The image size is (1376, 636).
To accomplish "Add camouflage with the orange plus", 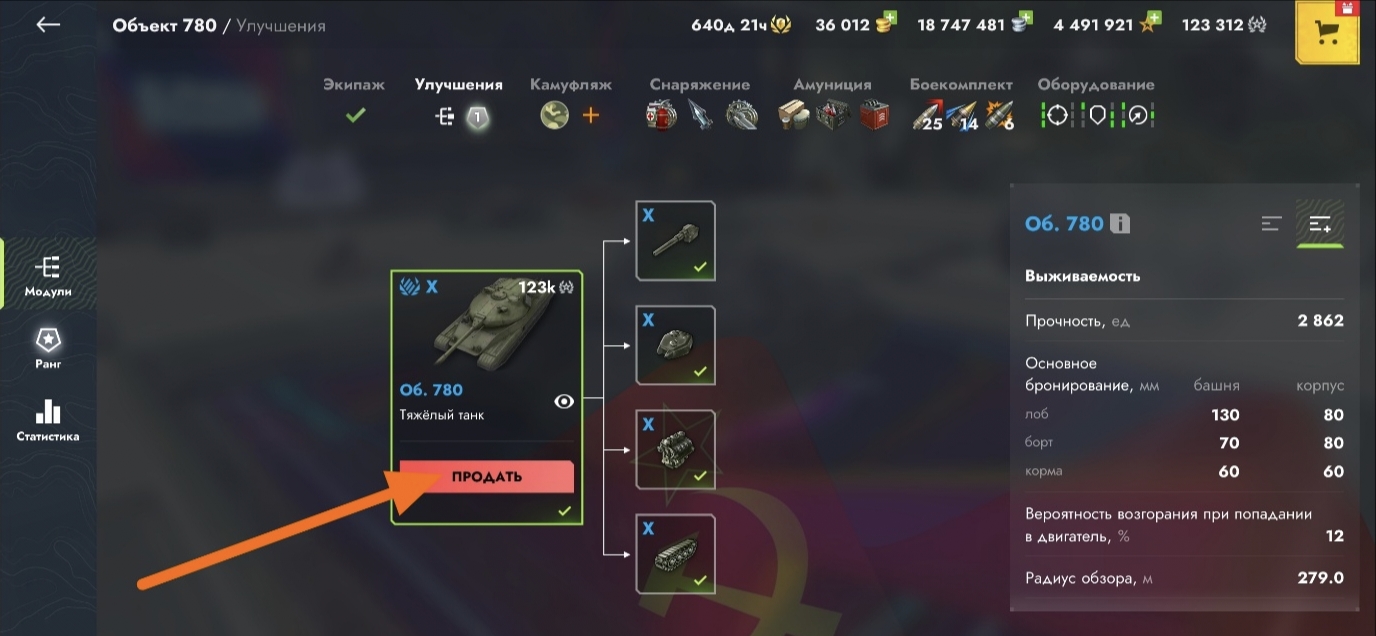I will pyautogui.click(x=591, y=115).
